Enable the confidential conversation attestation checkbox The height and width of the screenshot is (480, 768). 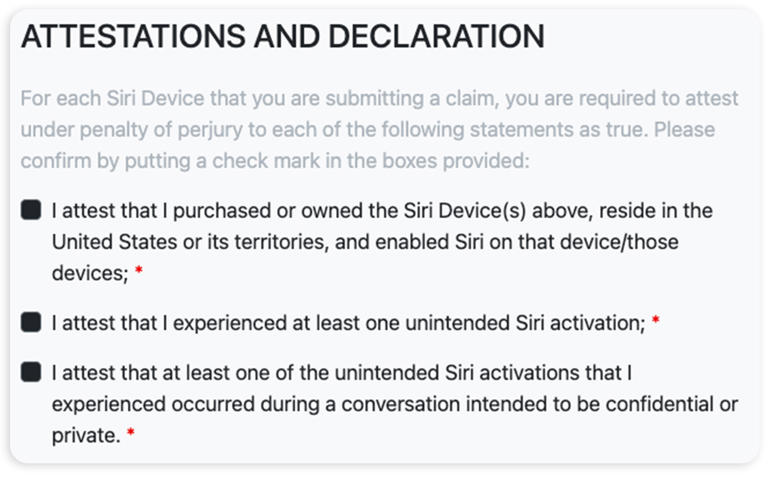[31, 372]
